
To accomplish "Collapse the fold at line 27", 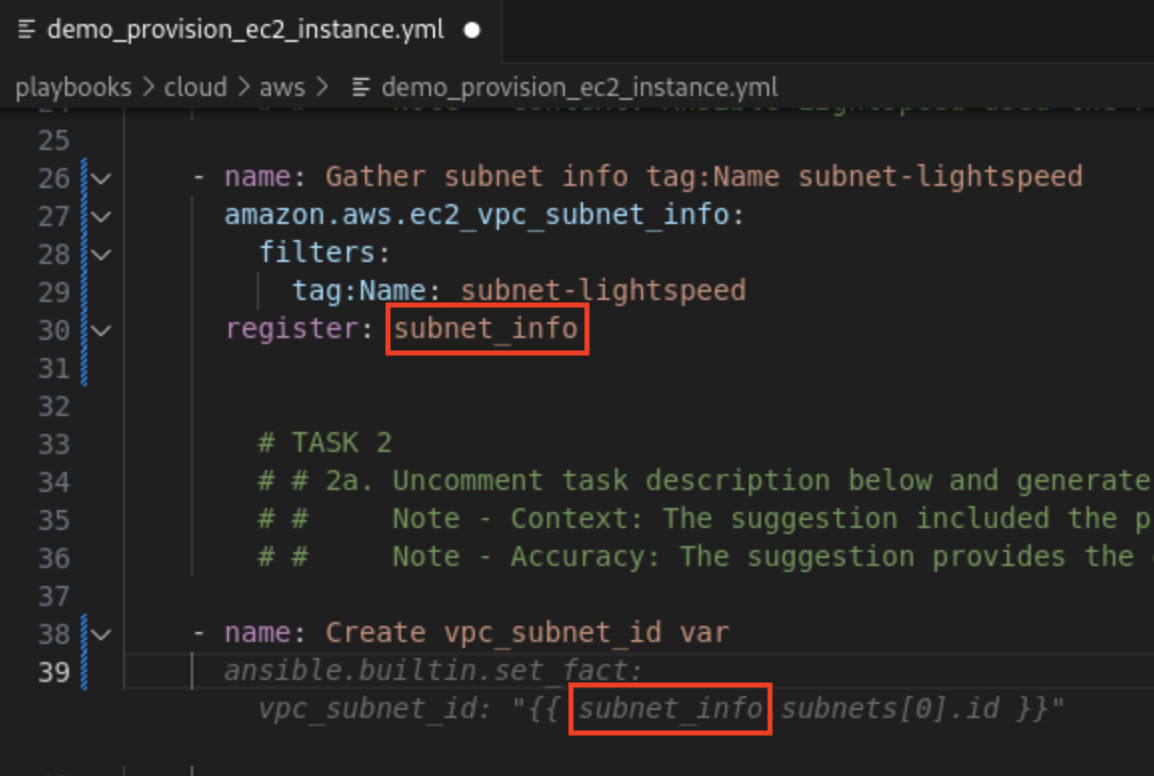I will [x=102, y=216].
